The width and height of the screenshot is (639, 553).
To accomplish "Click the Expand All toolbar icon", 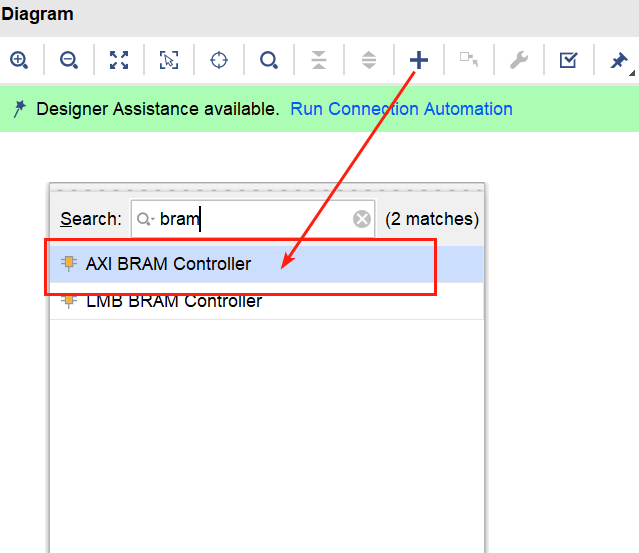I will click(369, 60).
